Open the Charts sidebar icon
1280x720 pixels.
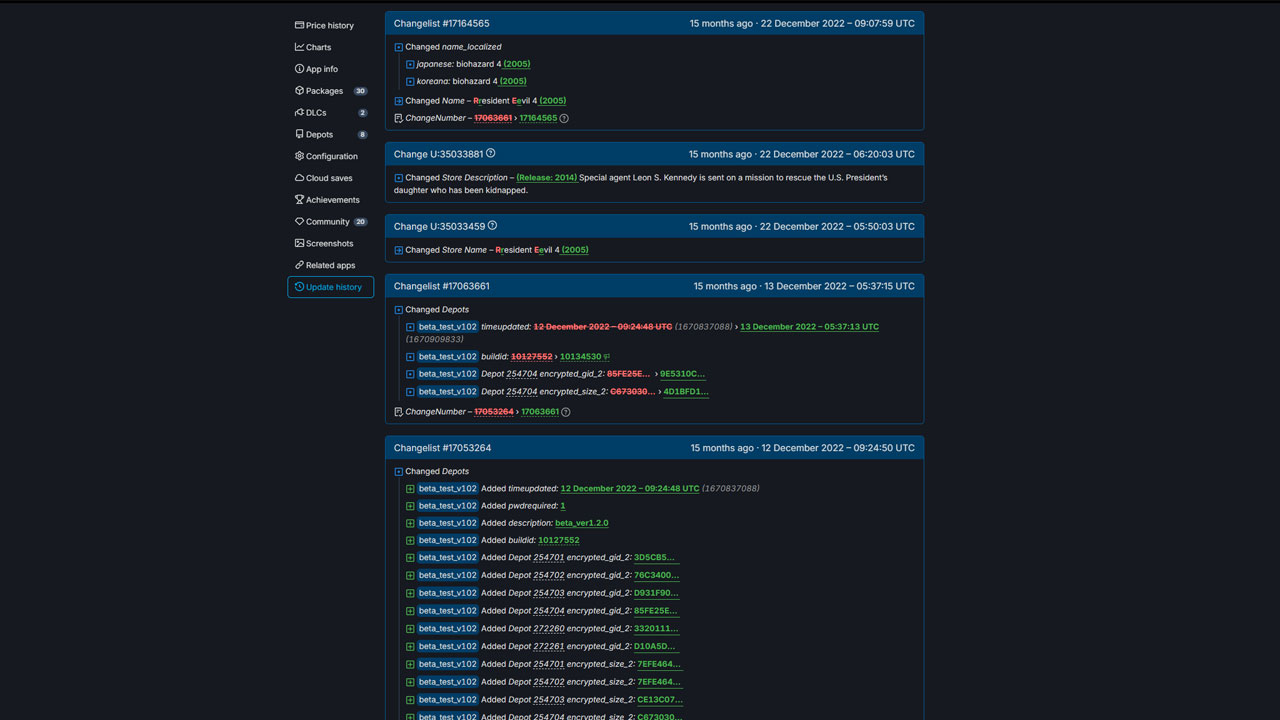coord(299,47)
